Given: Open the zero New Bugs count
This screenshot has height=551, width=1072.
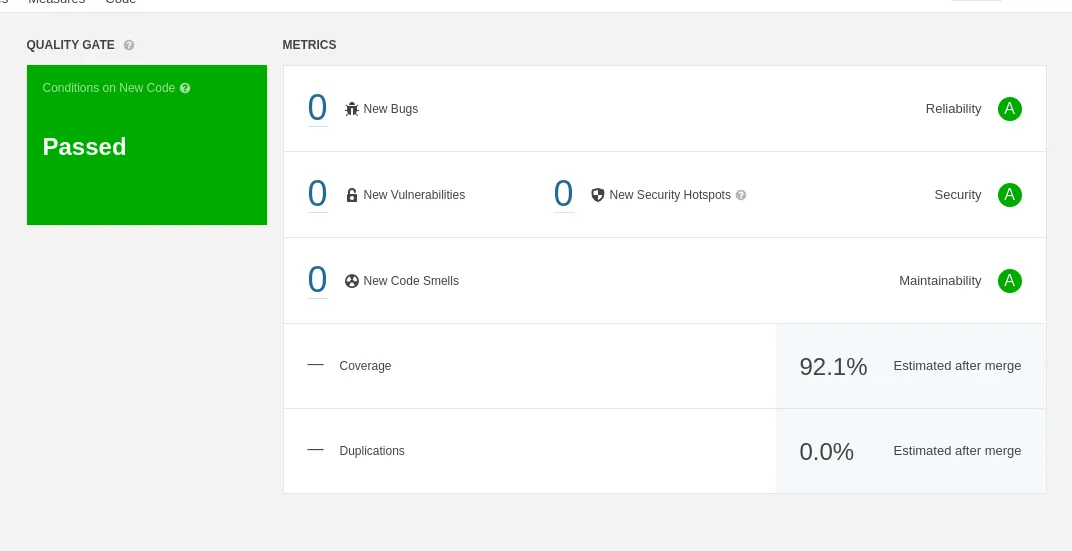Looking at the screenshot, I should [x=318, y=108].
